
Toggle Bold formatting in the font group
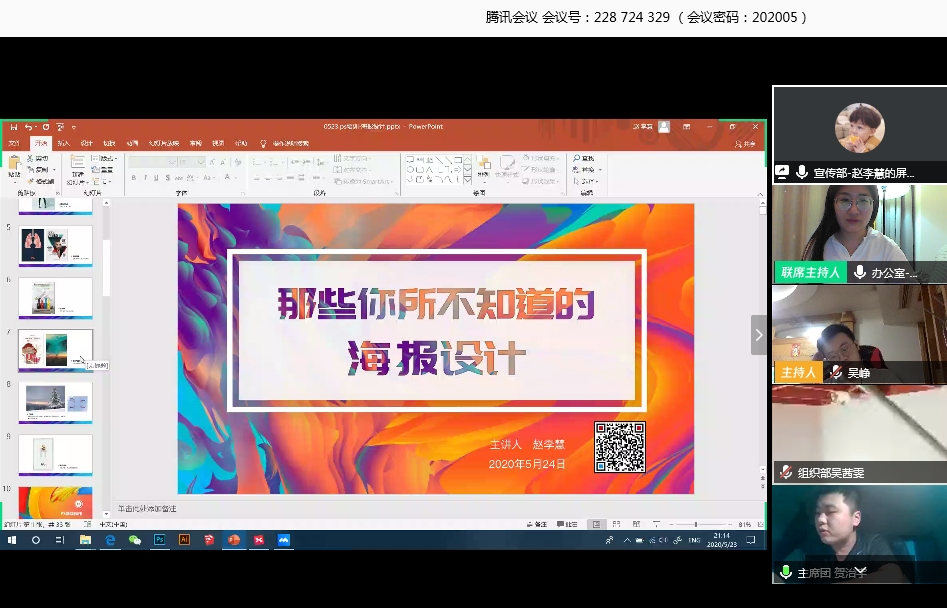click(133, 178)
